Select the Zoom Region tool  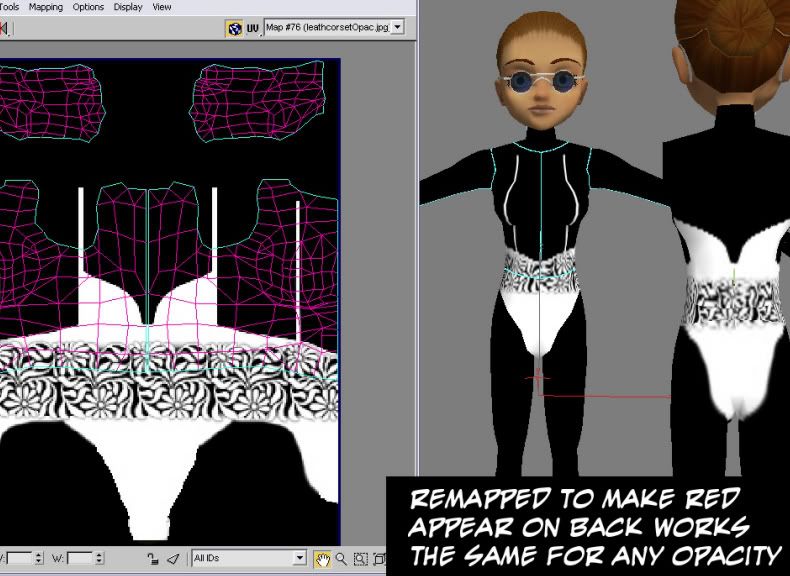pos(360,559)
